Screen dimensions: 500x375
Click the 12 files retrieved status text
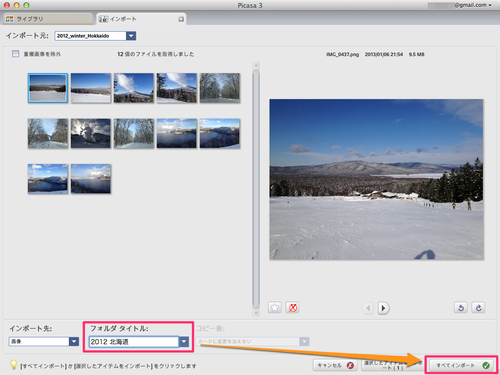155,54
